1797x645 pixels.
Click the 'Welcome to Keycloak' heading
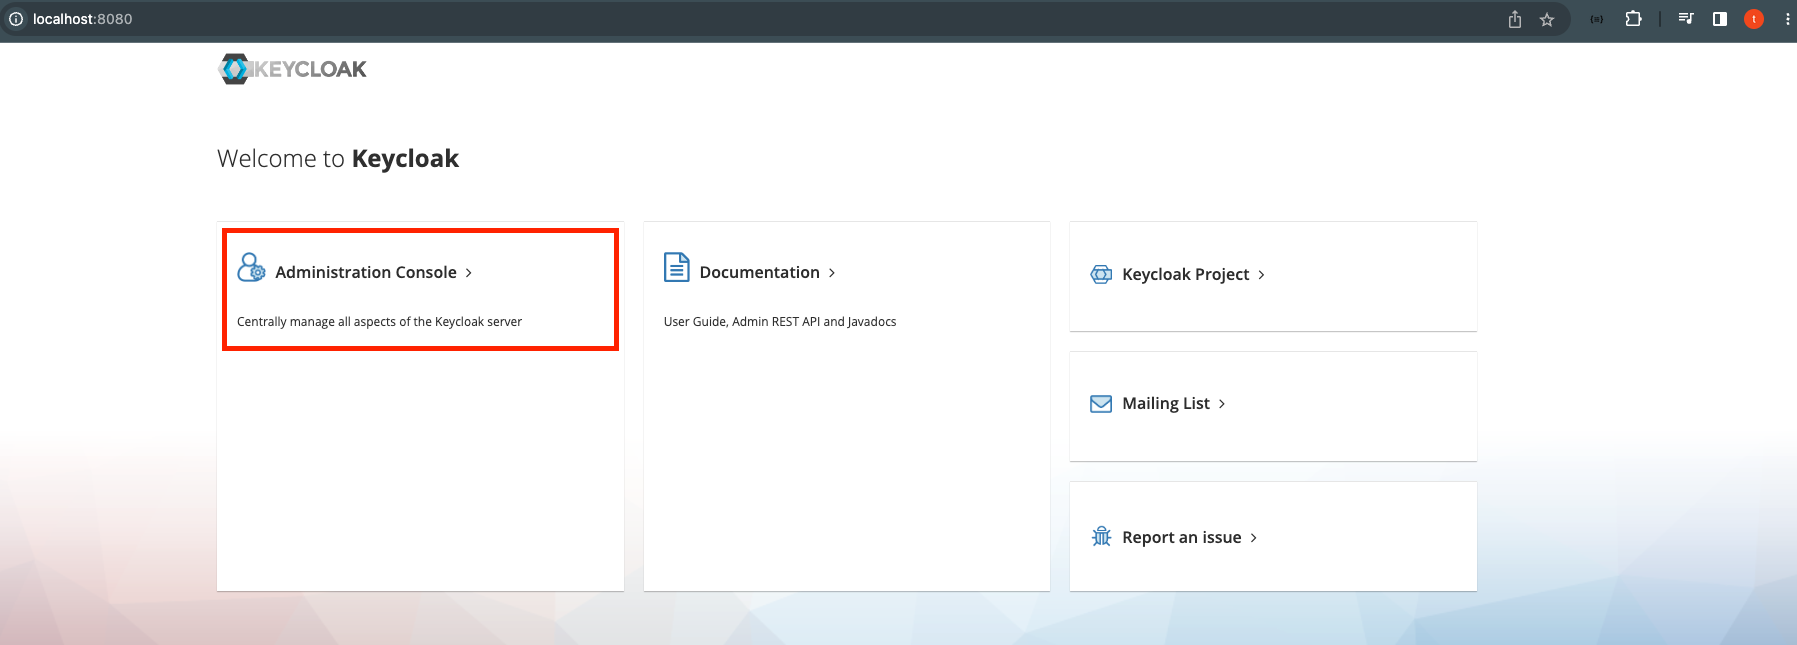click(x=338, y=159)
